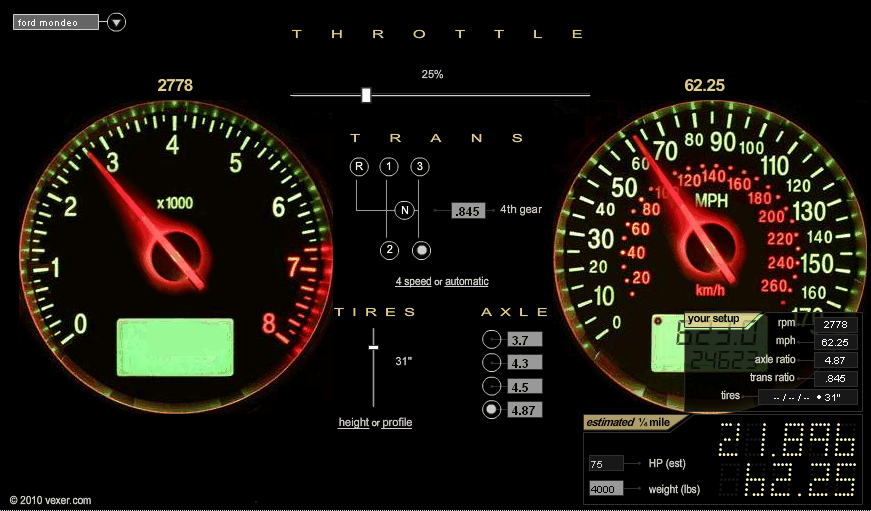This screenshot has height=511, width=871.
Task: Choose the 3.7 axle ratio
Action: [x=492, y=340]
